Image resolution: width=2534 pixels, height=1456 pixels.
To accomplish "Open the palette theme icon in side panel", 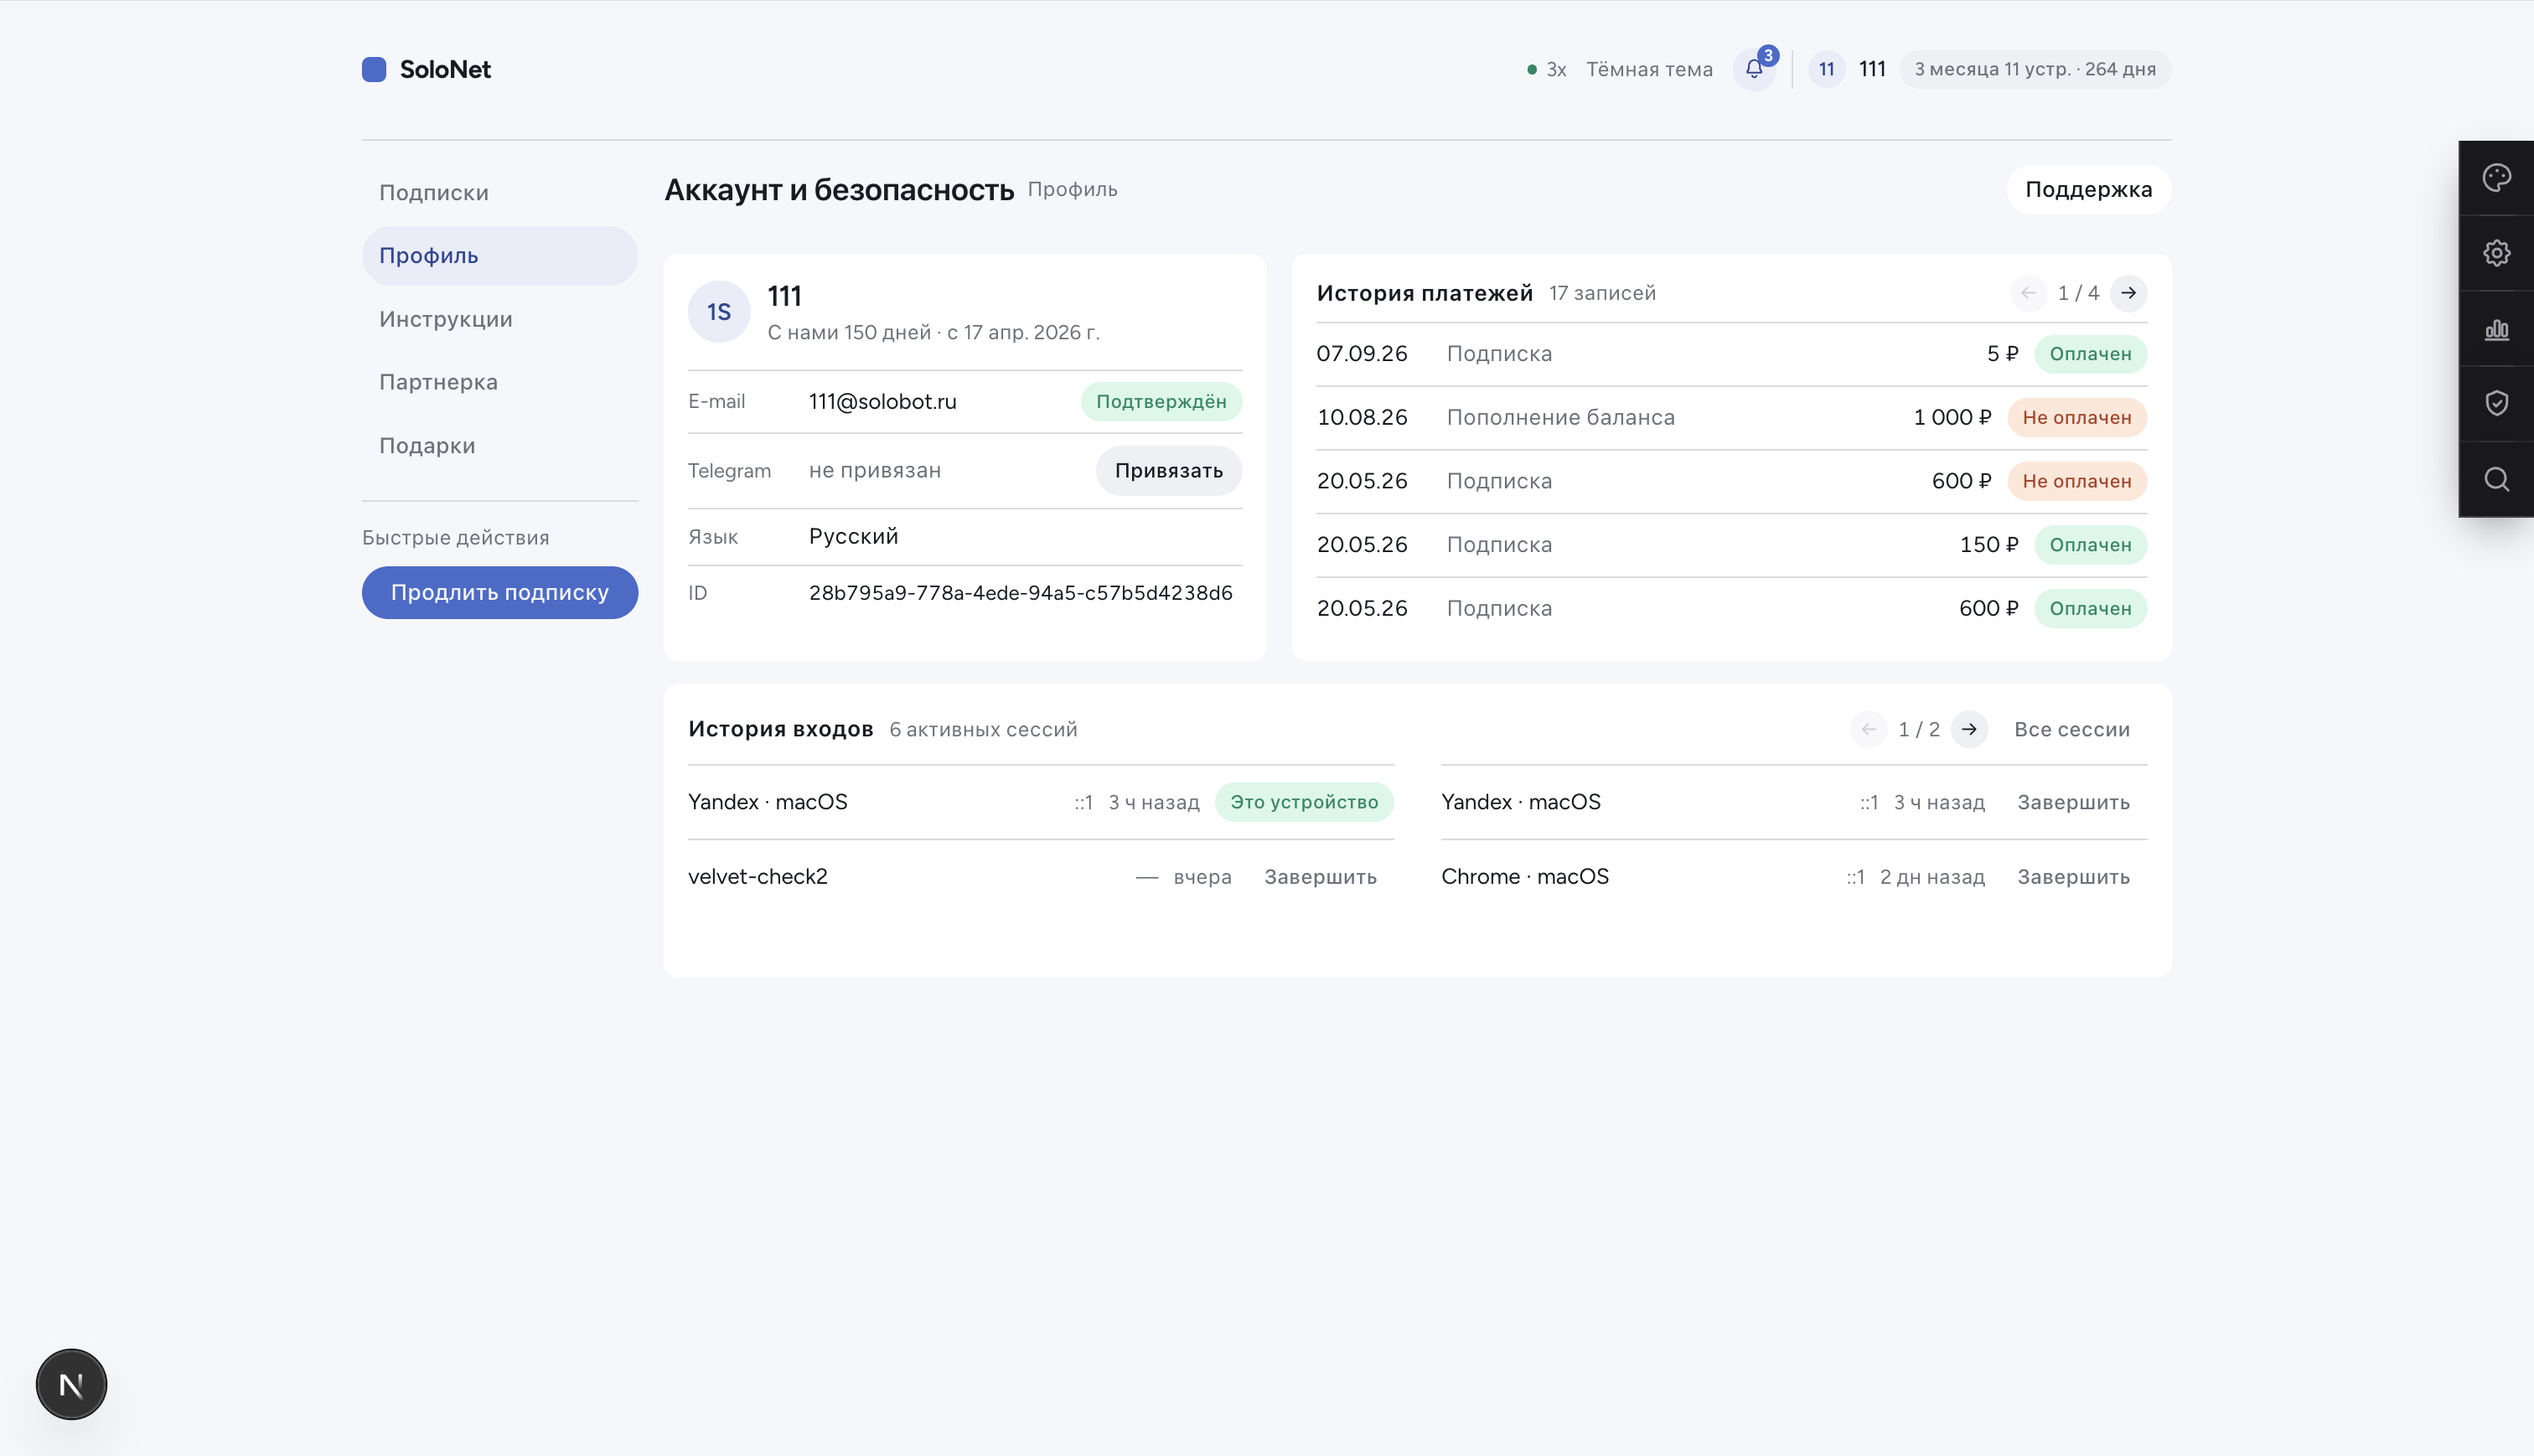I will pos(2496,178).
